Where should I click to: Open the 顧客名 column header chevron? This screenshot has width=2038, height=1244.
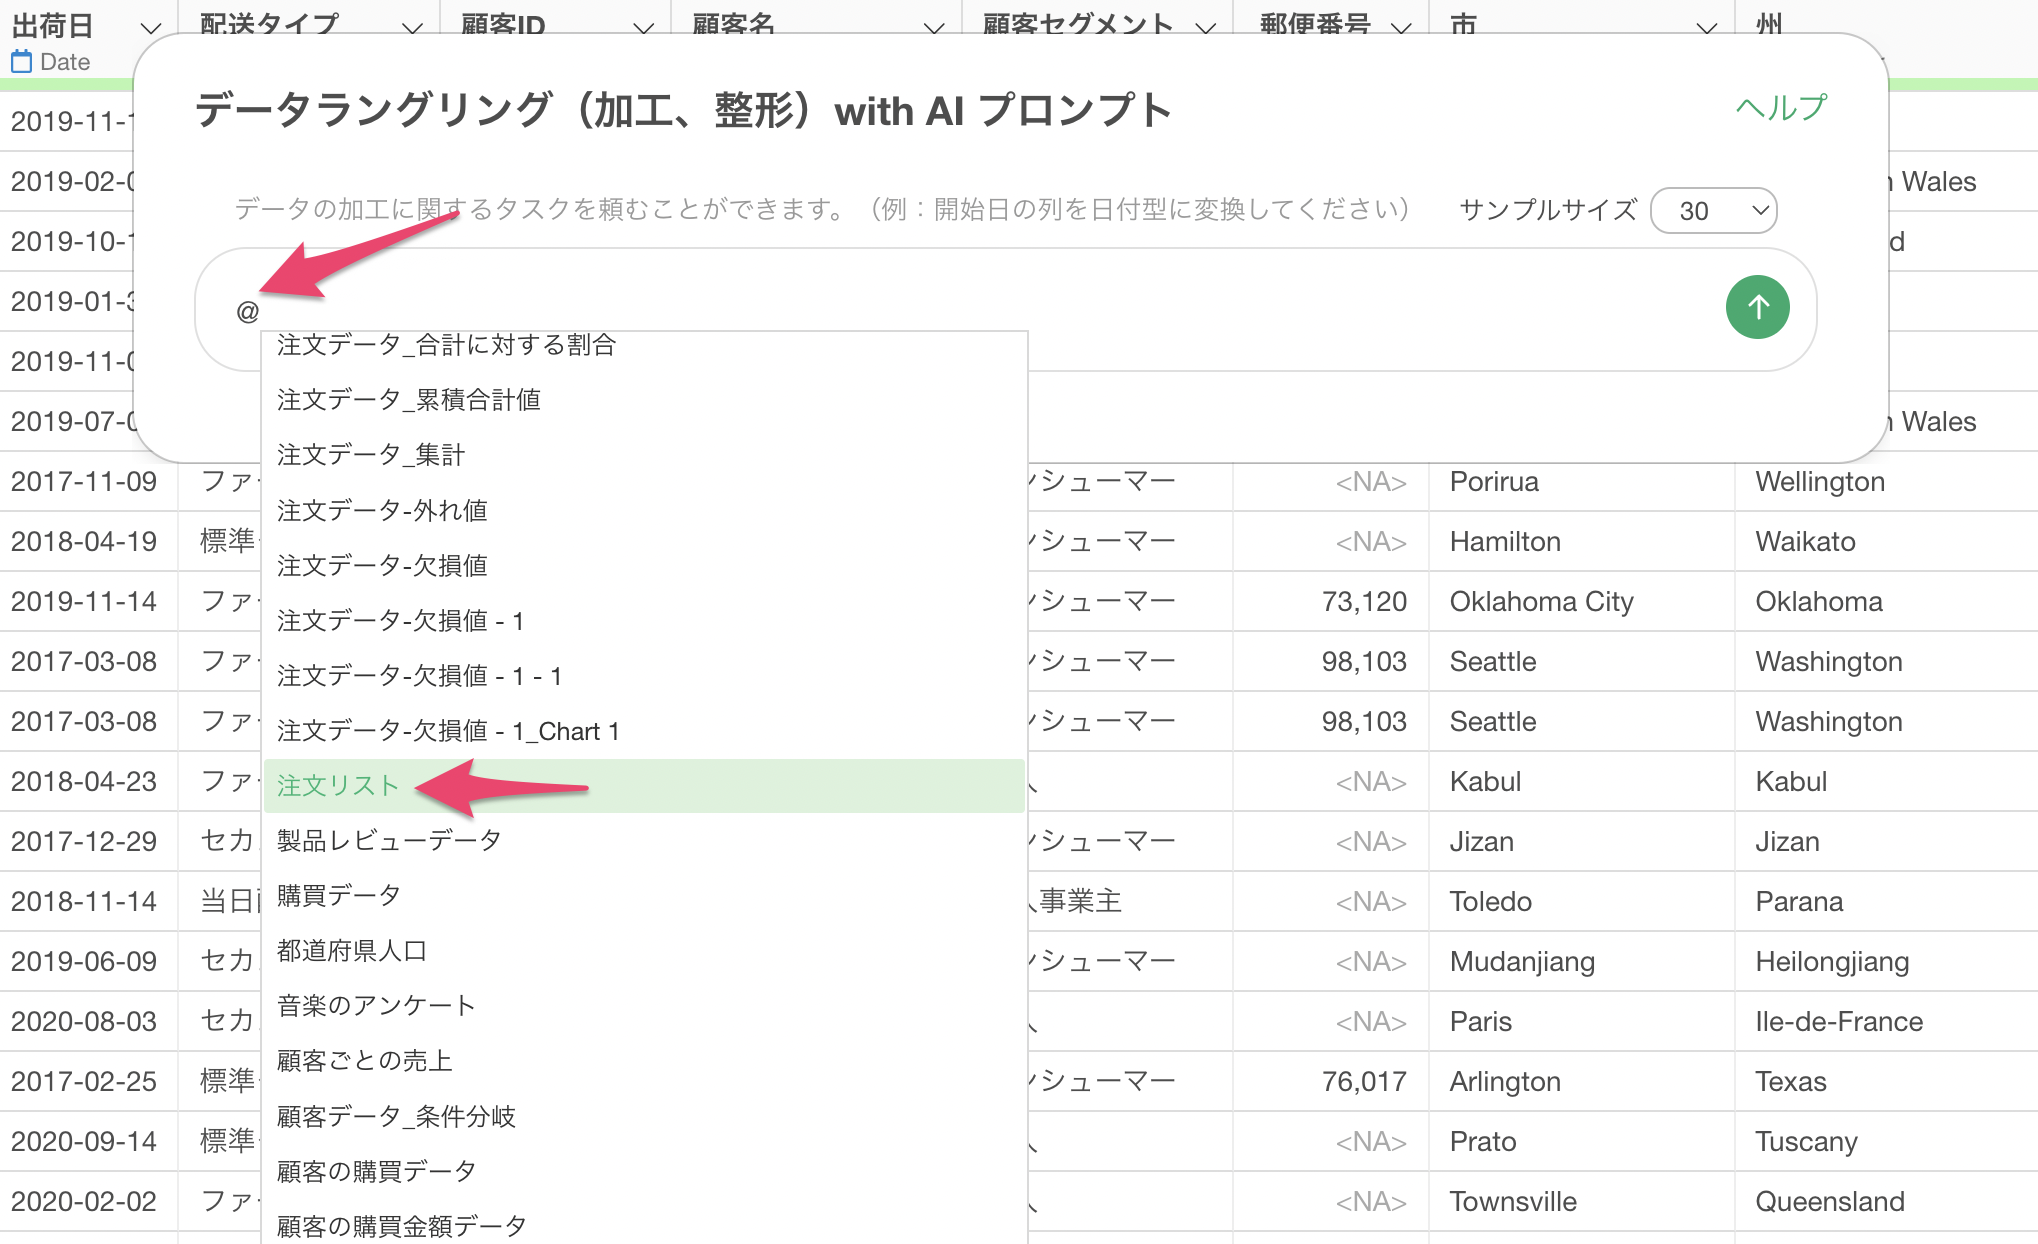[x=934, y=27]
